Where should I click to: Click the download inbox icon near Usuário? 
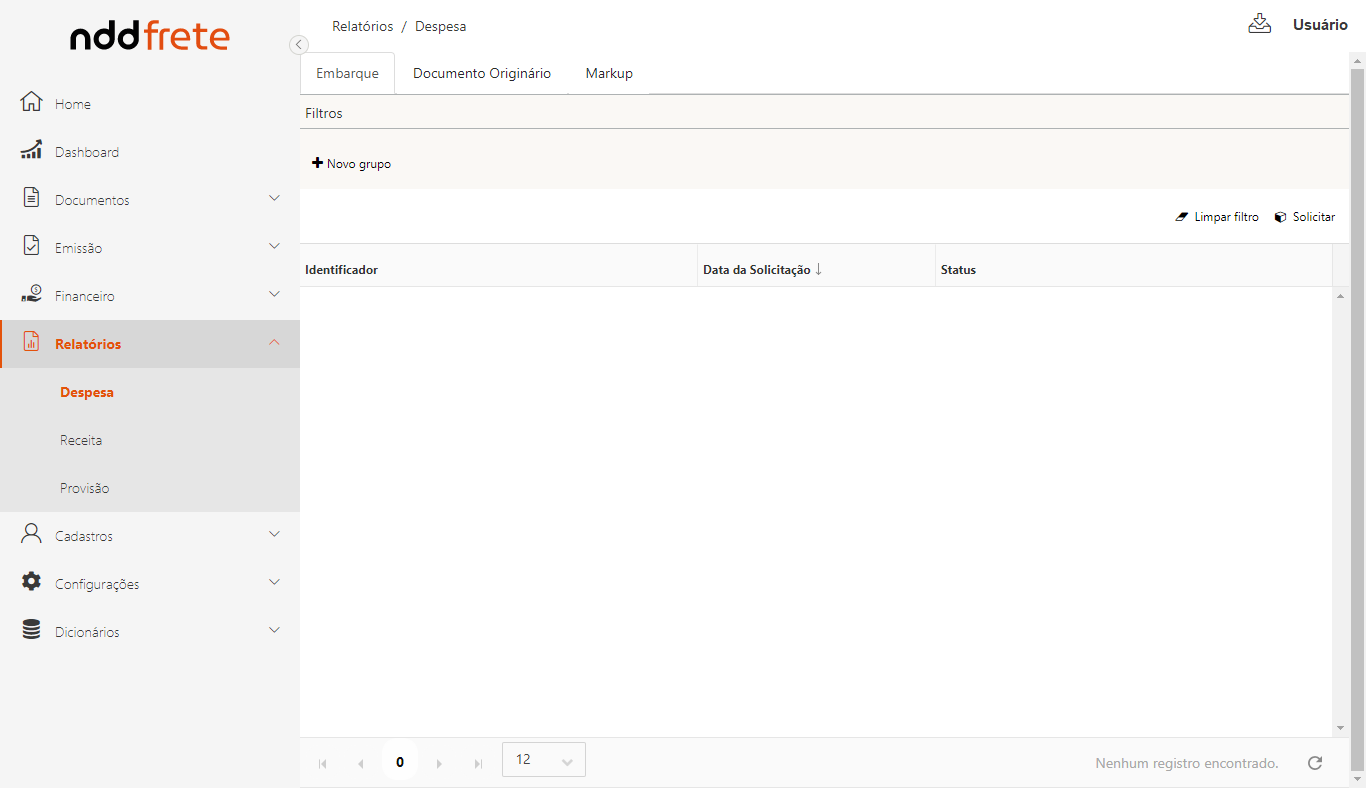[1259, 24]
